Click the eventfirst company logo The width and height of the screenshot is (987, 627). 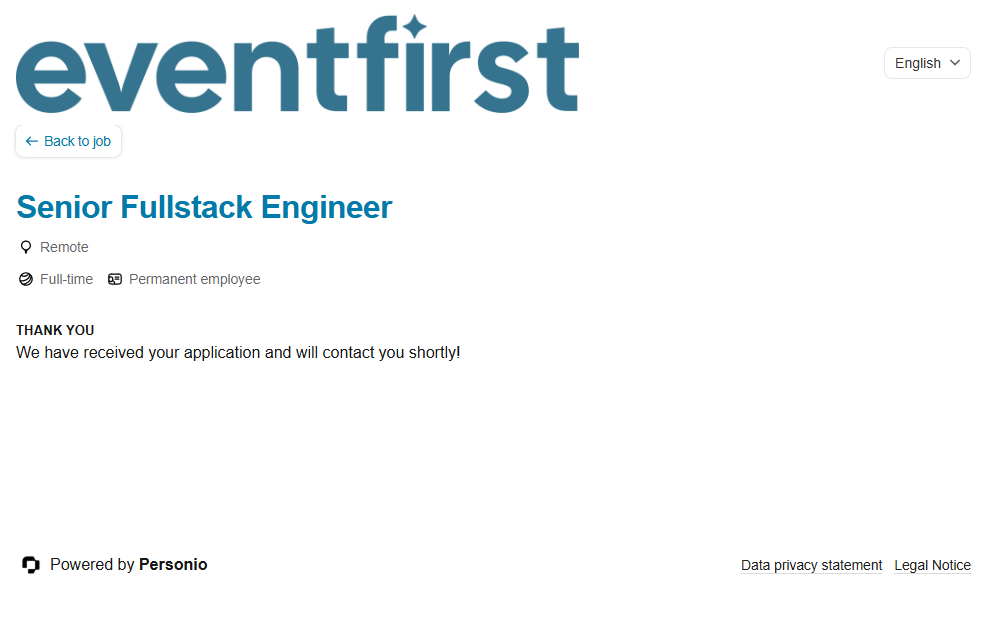click(297, 68)
